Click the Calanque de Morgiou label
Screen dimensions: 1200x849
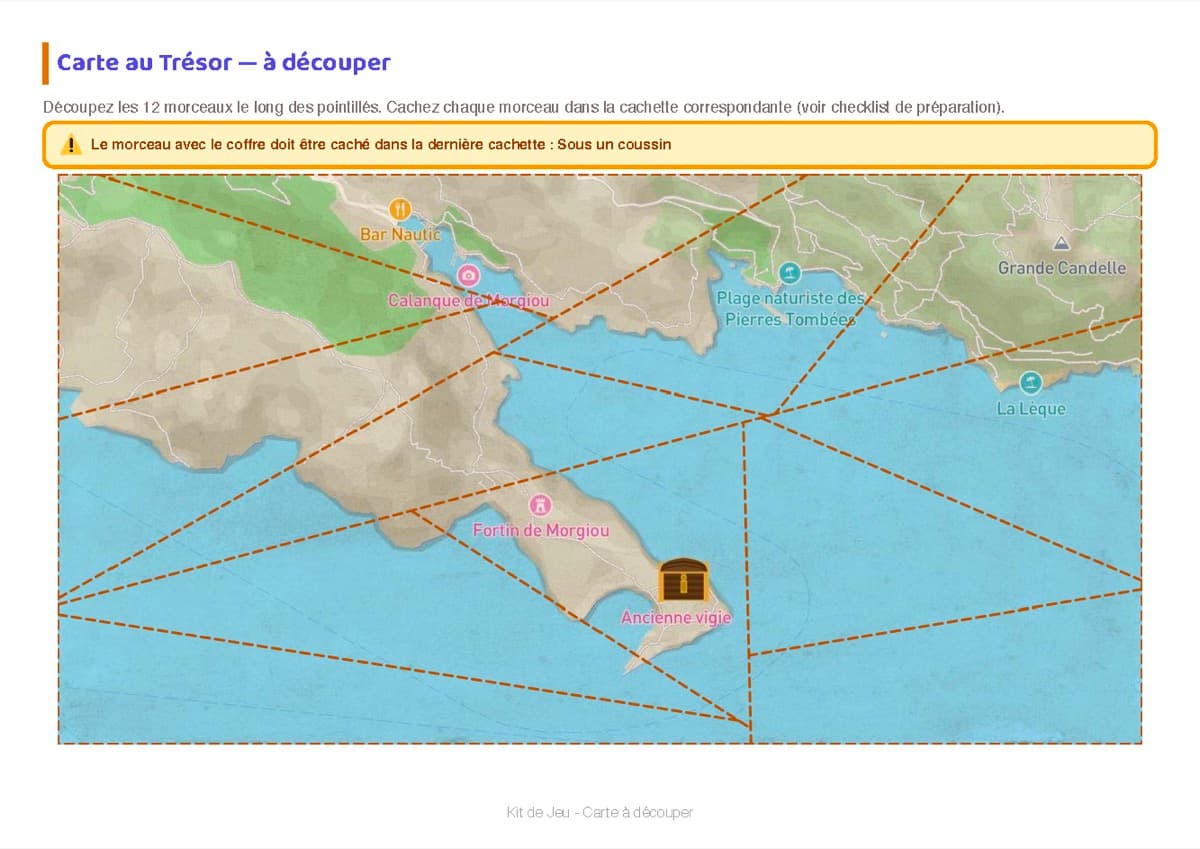(468, 300)
